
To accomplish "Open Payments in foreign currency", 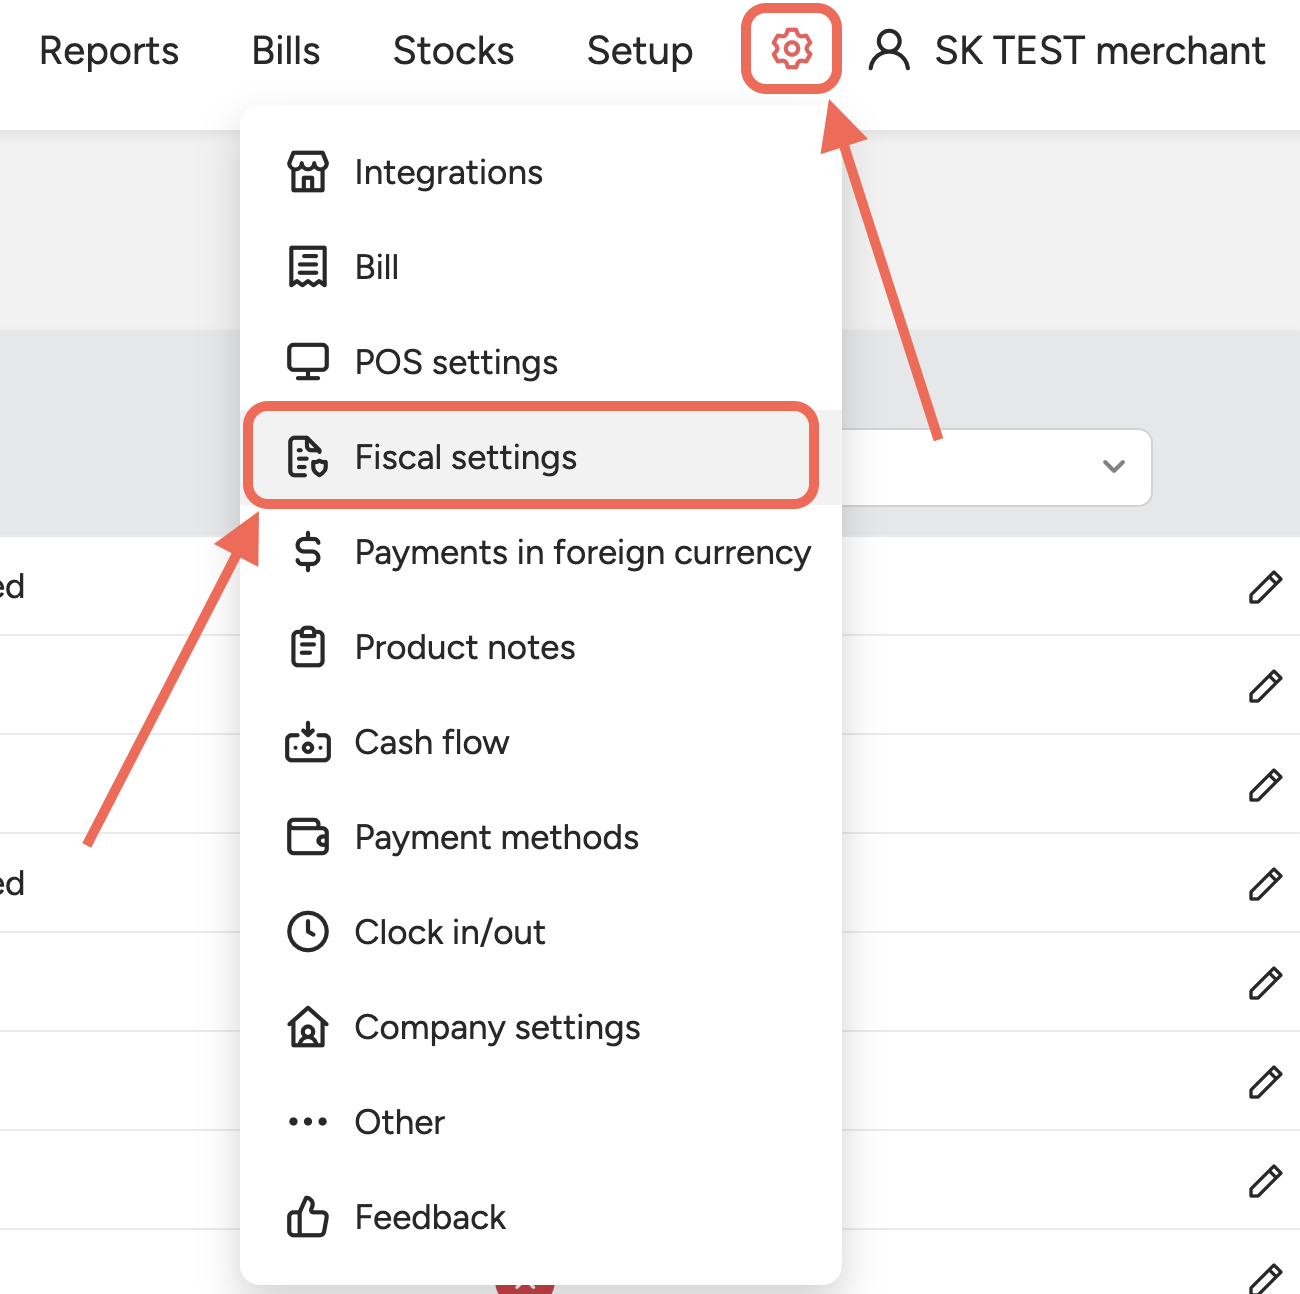I will point(541,552).
